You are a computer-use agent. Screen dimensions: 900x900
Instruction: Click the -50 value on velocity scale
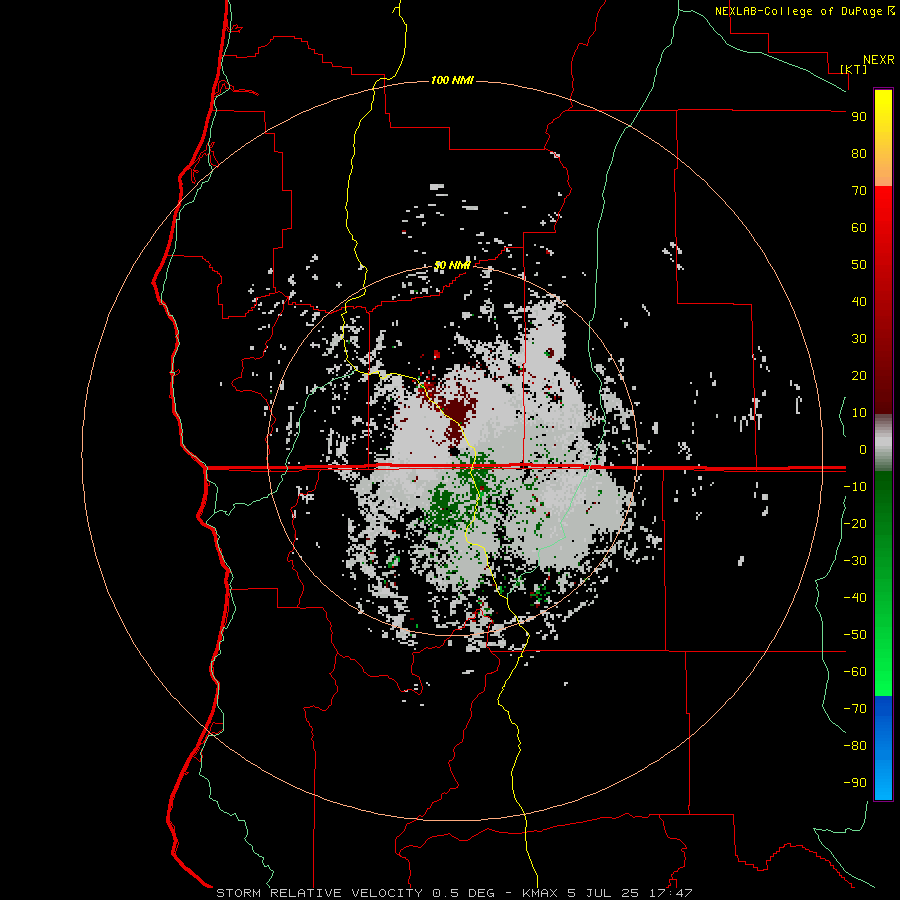click(x=855, y=635)
